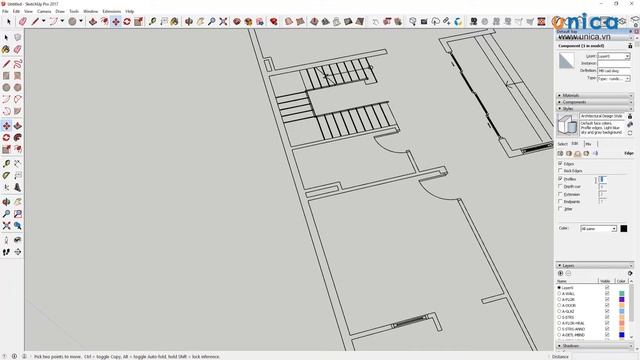Select the 3D Text tool
Screen dimensions: 640x360
pyautogui.click(x=18, y=187)
